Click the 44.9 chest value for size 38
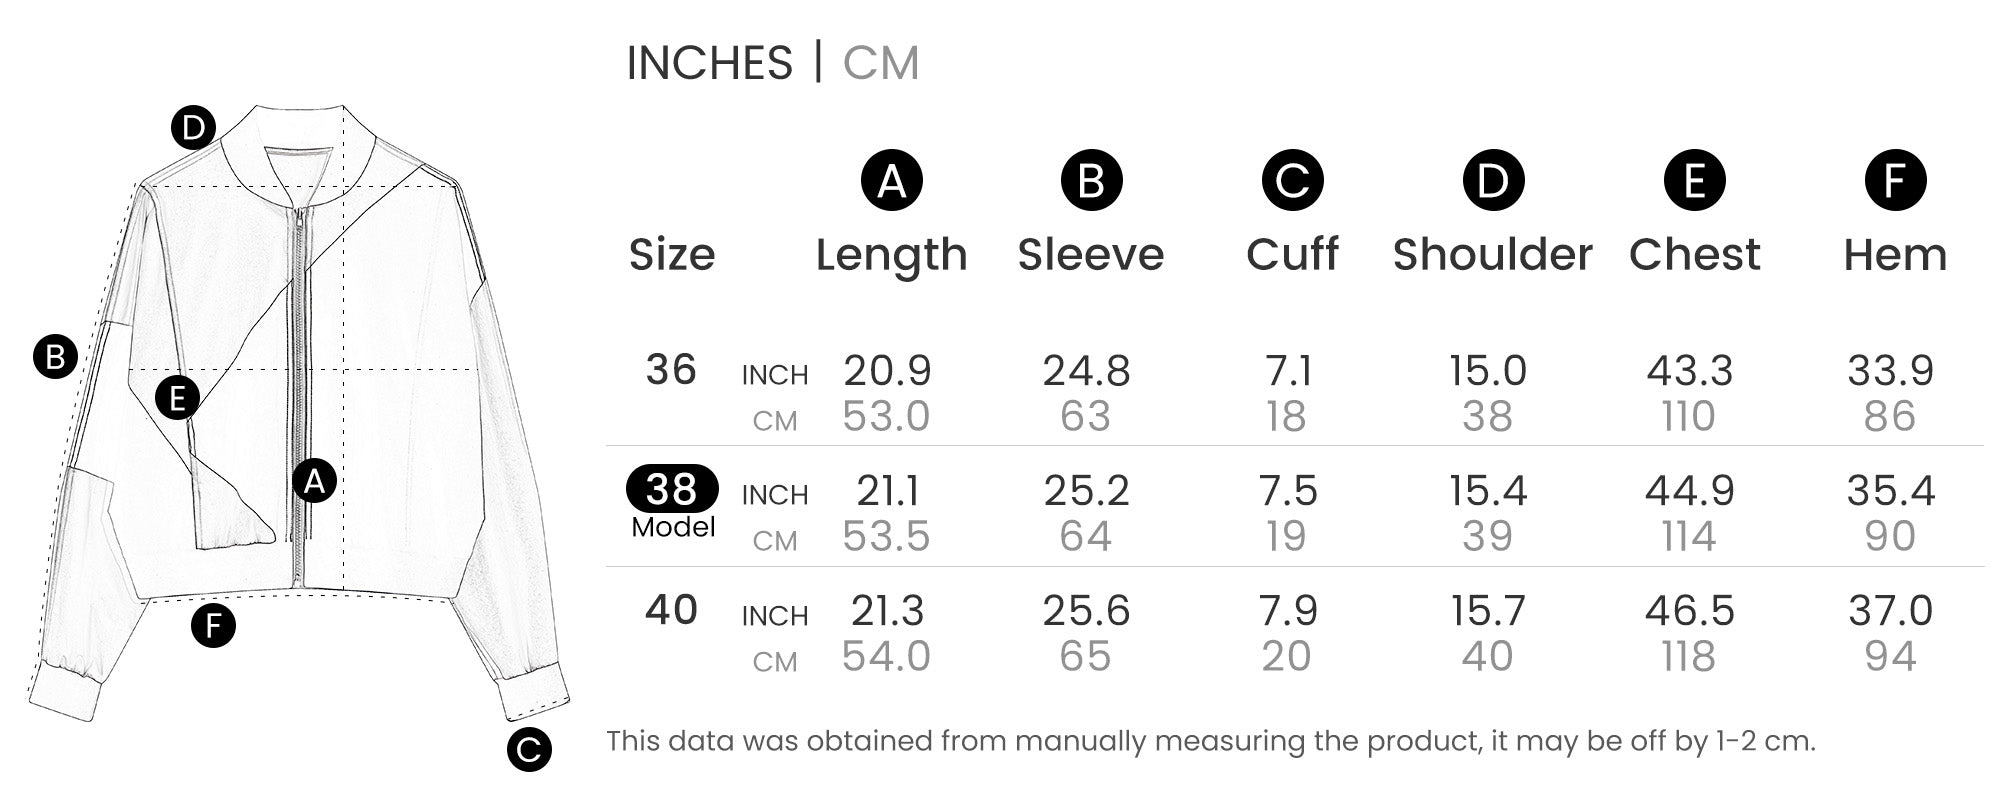Screen dimensions: 2000x806 [1689, 491]
